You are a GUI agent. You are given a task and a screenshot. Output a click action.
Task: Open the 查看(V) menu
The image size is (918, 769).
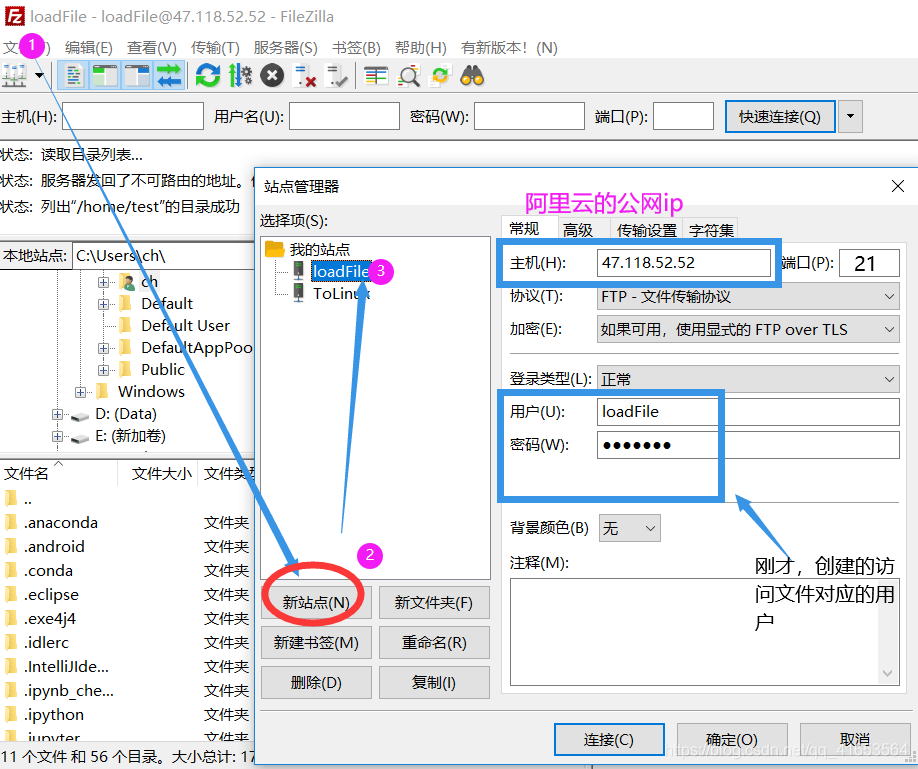(x=152, y=47)
